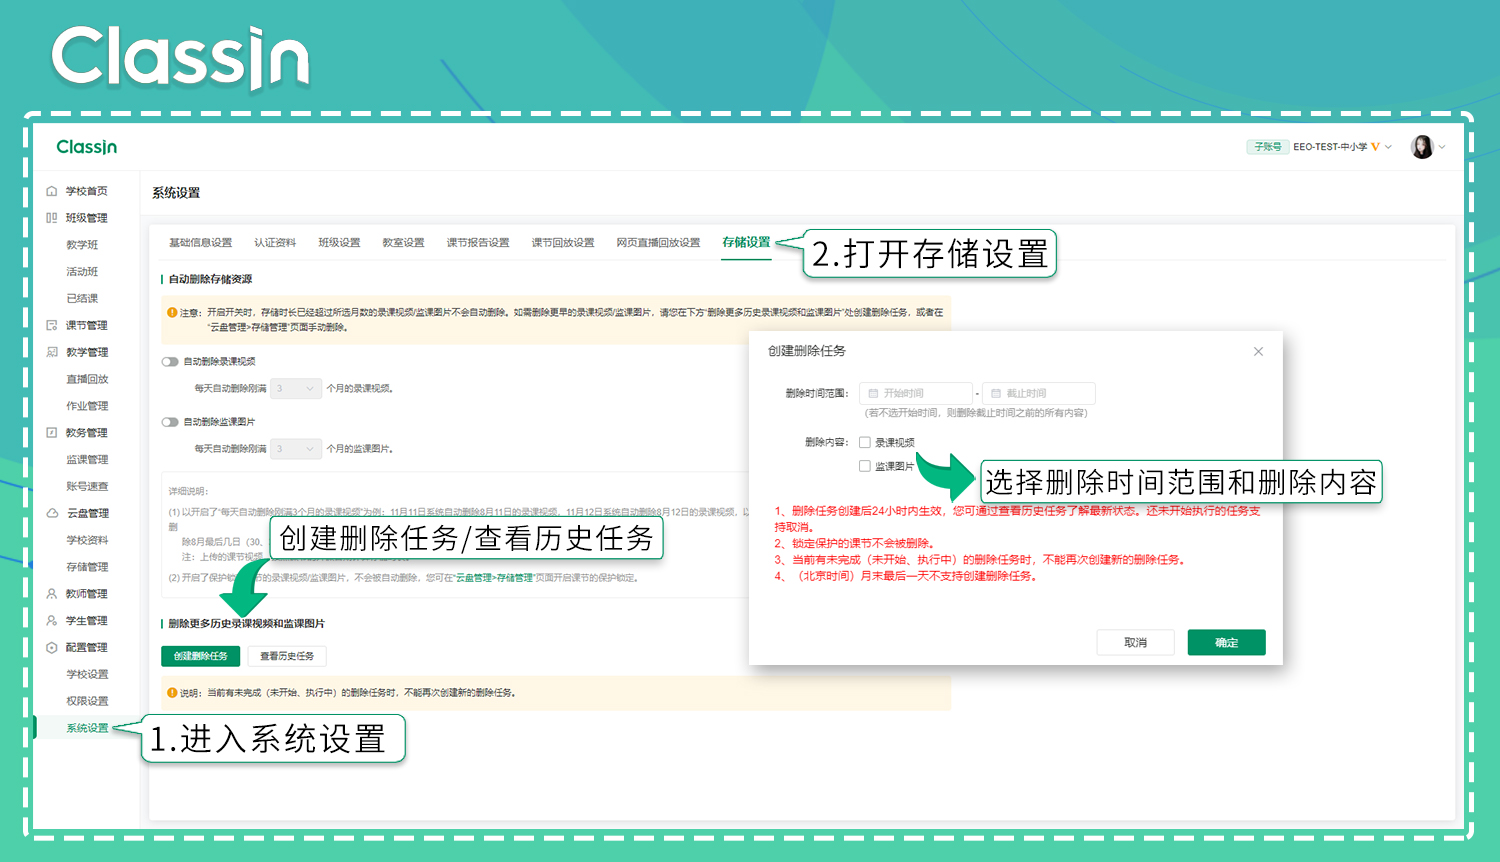Switch to the 课节回放设置 tab

coord(563,243)
